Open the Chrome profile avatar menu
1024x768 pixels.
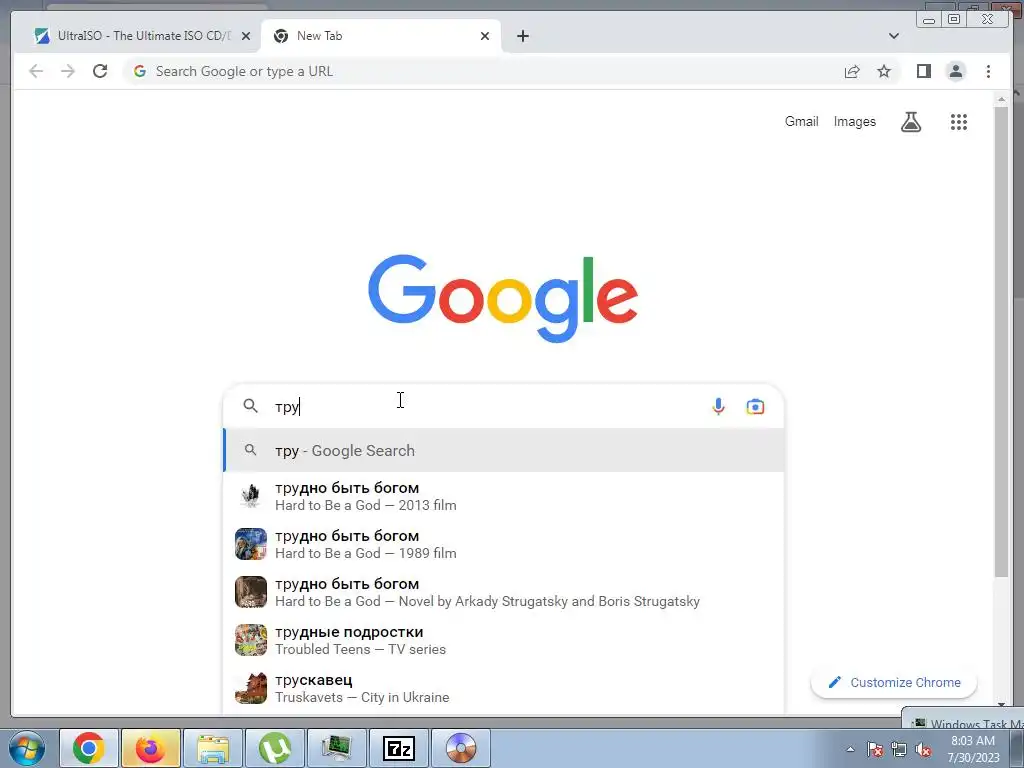pyautogui.click(x=955, y=71)
